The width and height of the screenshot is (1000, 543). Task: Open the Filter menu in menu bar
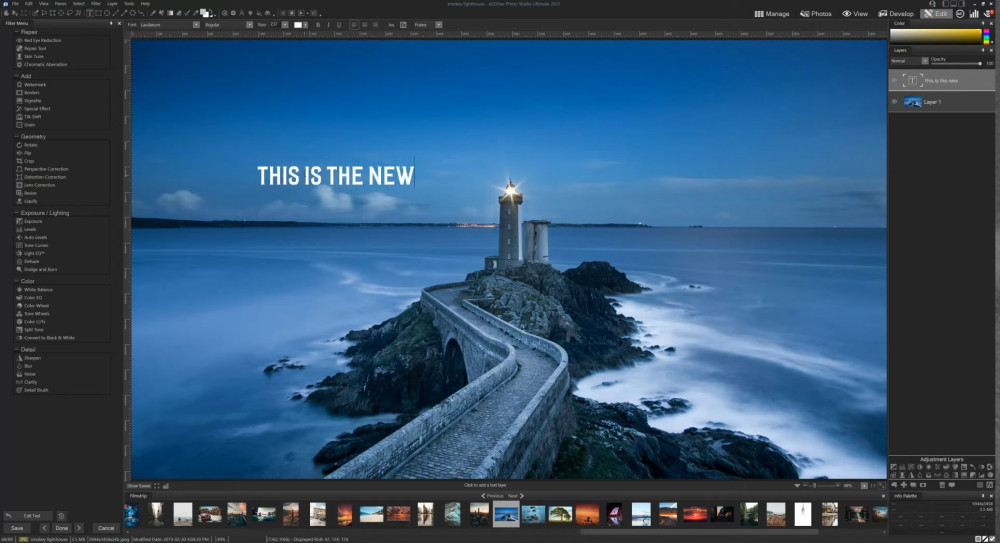(96, 4)
